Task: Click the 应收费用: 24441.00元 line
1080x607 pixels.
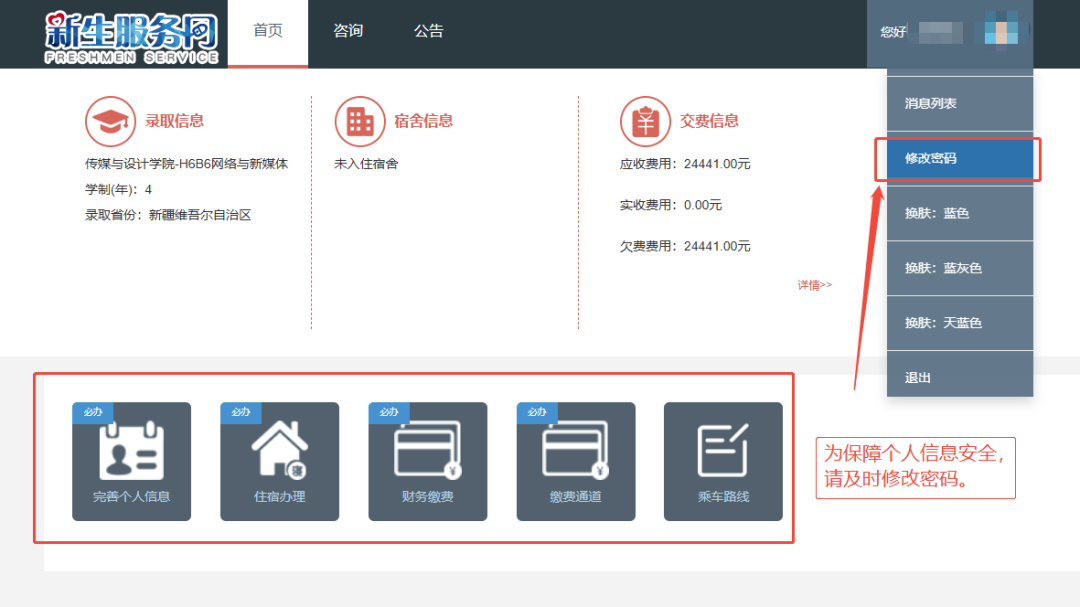Action: coord(685,164)
